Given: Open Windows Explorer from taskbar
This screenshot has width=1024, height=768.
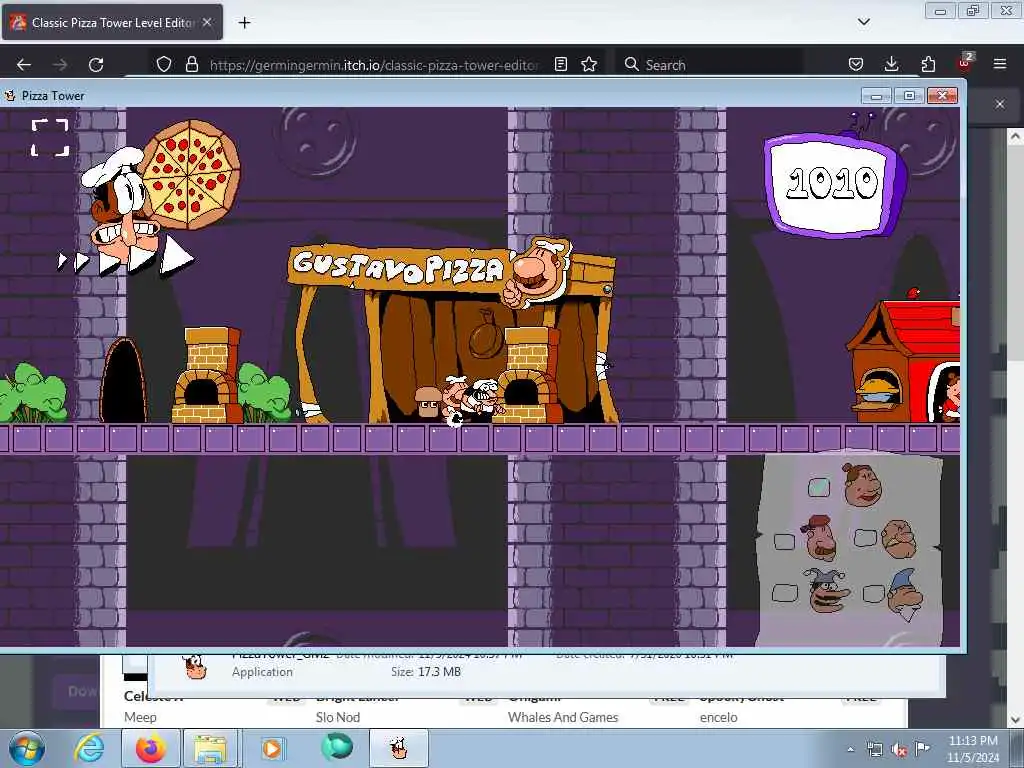Looking at the screenshot, I should point(210,748).
